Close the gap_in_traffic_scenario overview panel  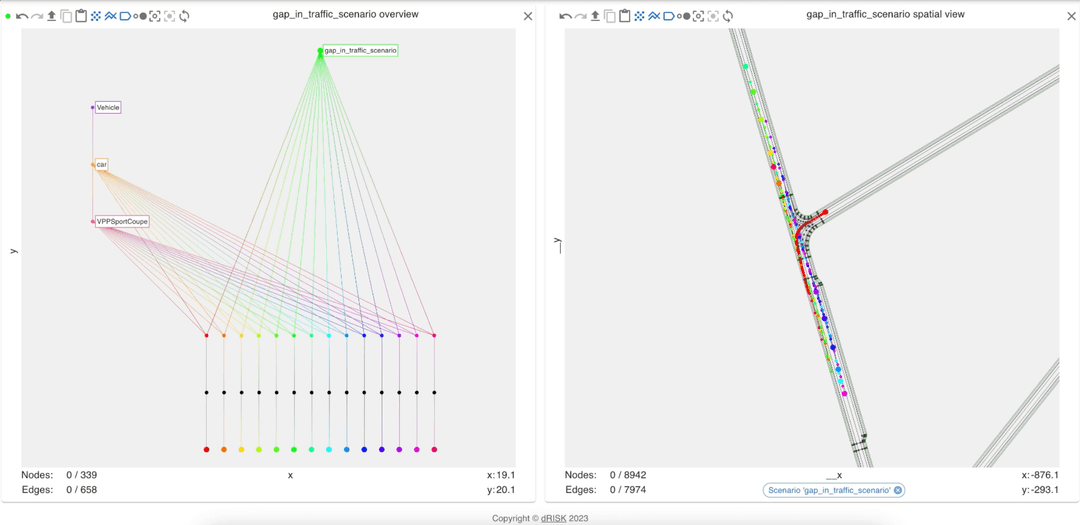point(528,16)
